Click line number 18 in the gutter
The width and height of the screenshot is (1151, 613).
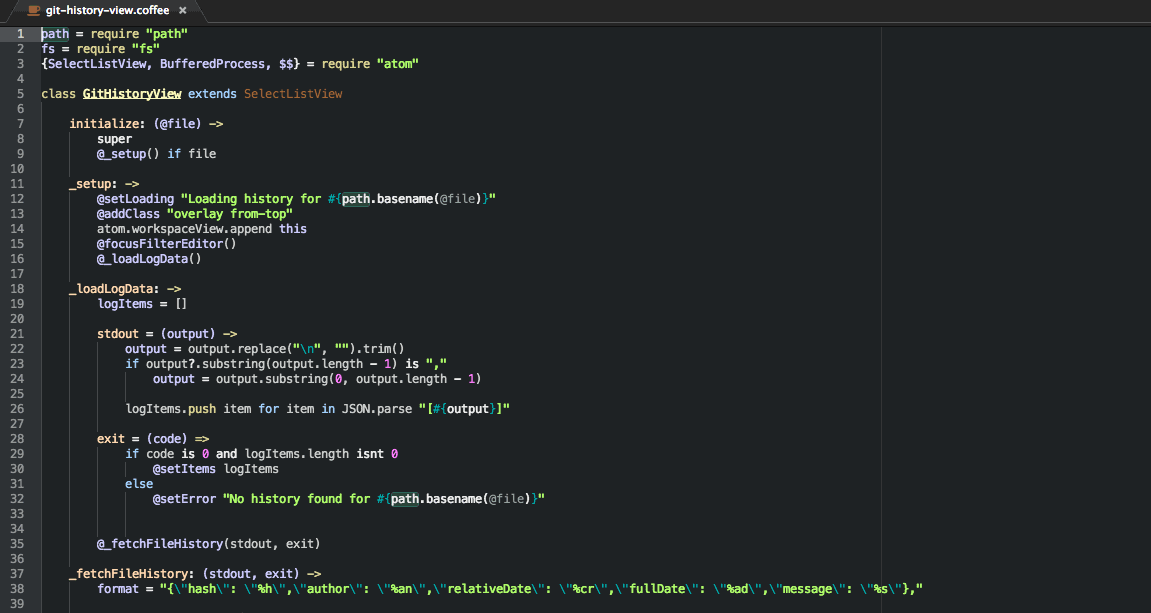pyautogui.click(x=17, y=289)
